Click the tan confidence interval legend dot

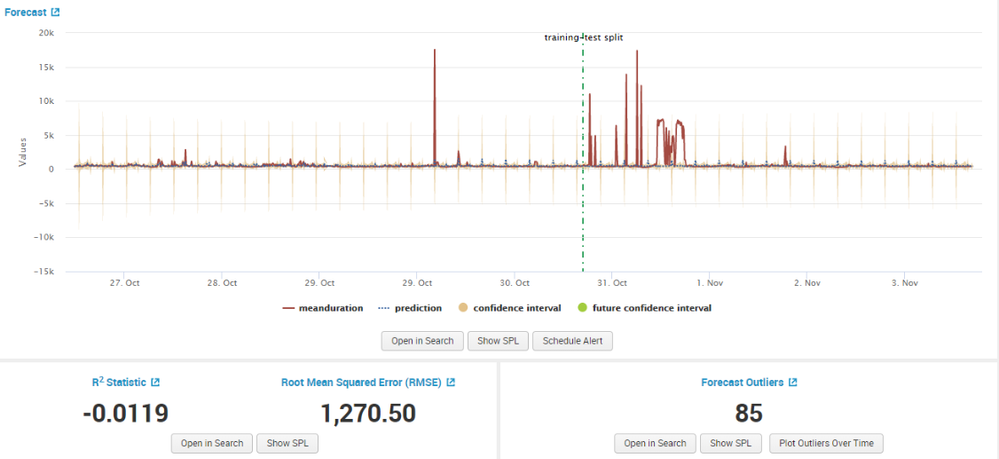pyautogui.click(x=463, y=308)
